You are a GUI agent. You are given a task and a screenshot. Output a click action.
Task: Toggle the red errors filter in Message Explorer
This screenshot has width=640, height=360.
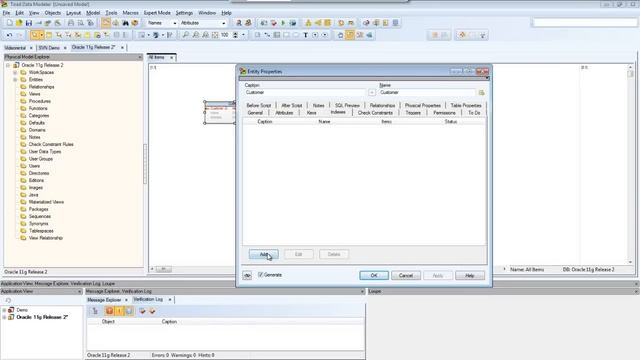pos(109,311)
